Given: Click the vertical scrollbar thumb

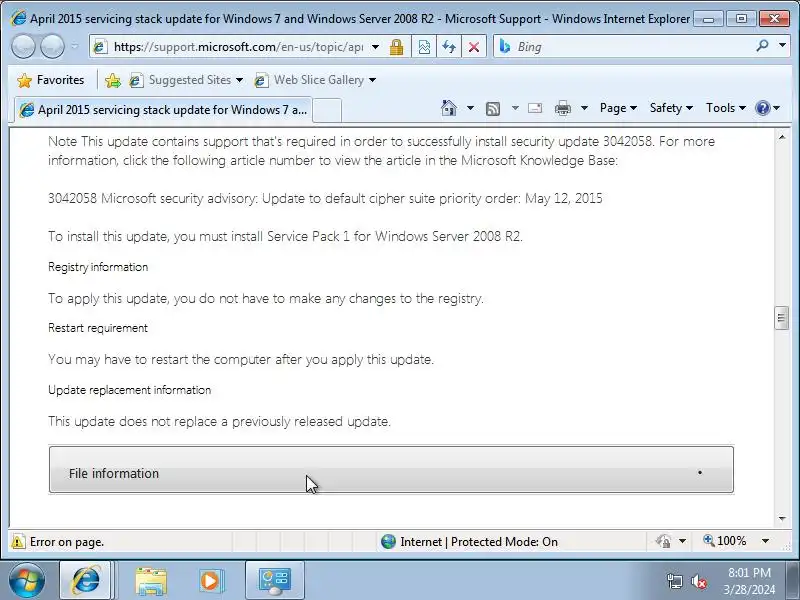Looking at the screenshot, I should (x=781, y=318).
